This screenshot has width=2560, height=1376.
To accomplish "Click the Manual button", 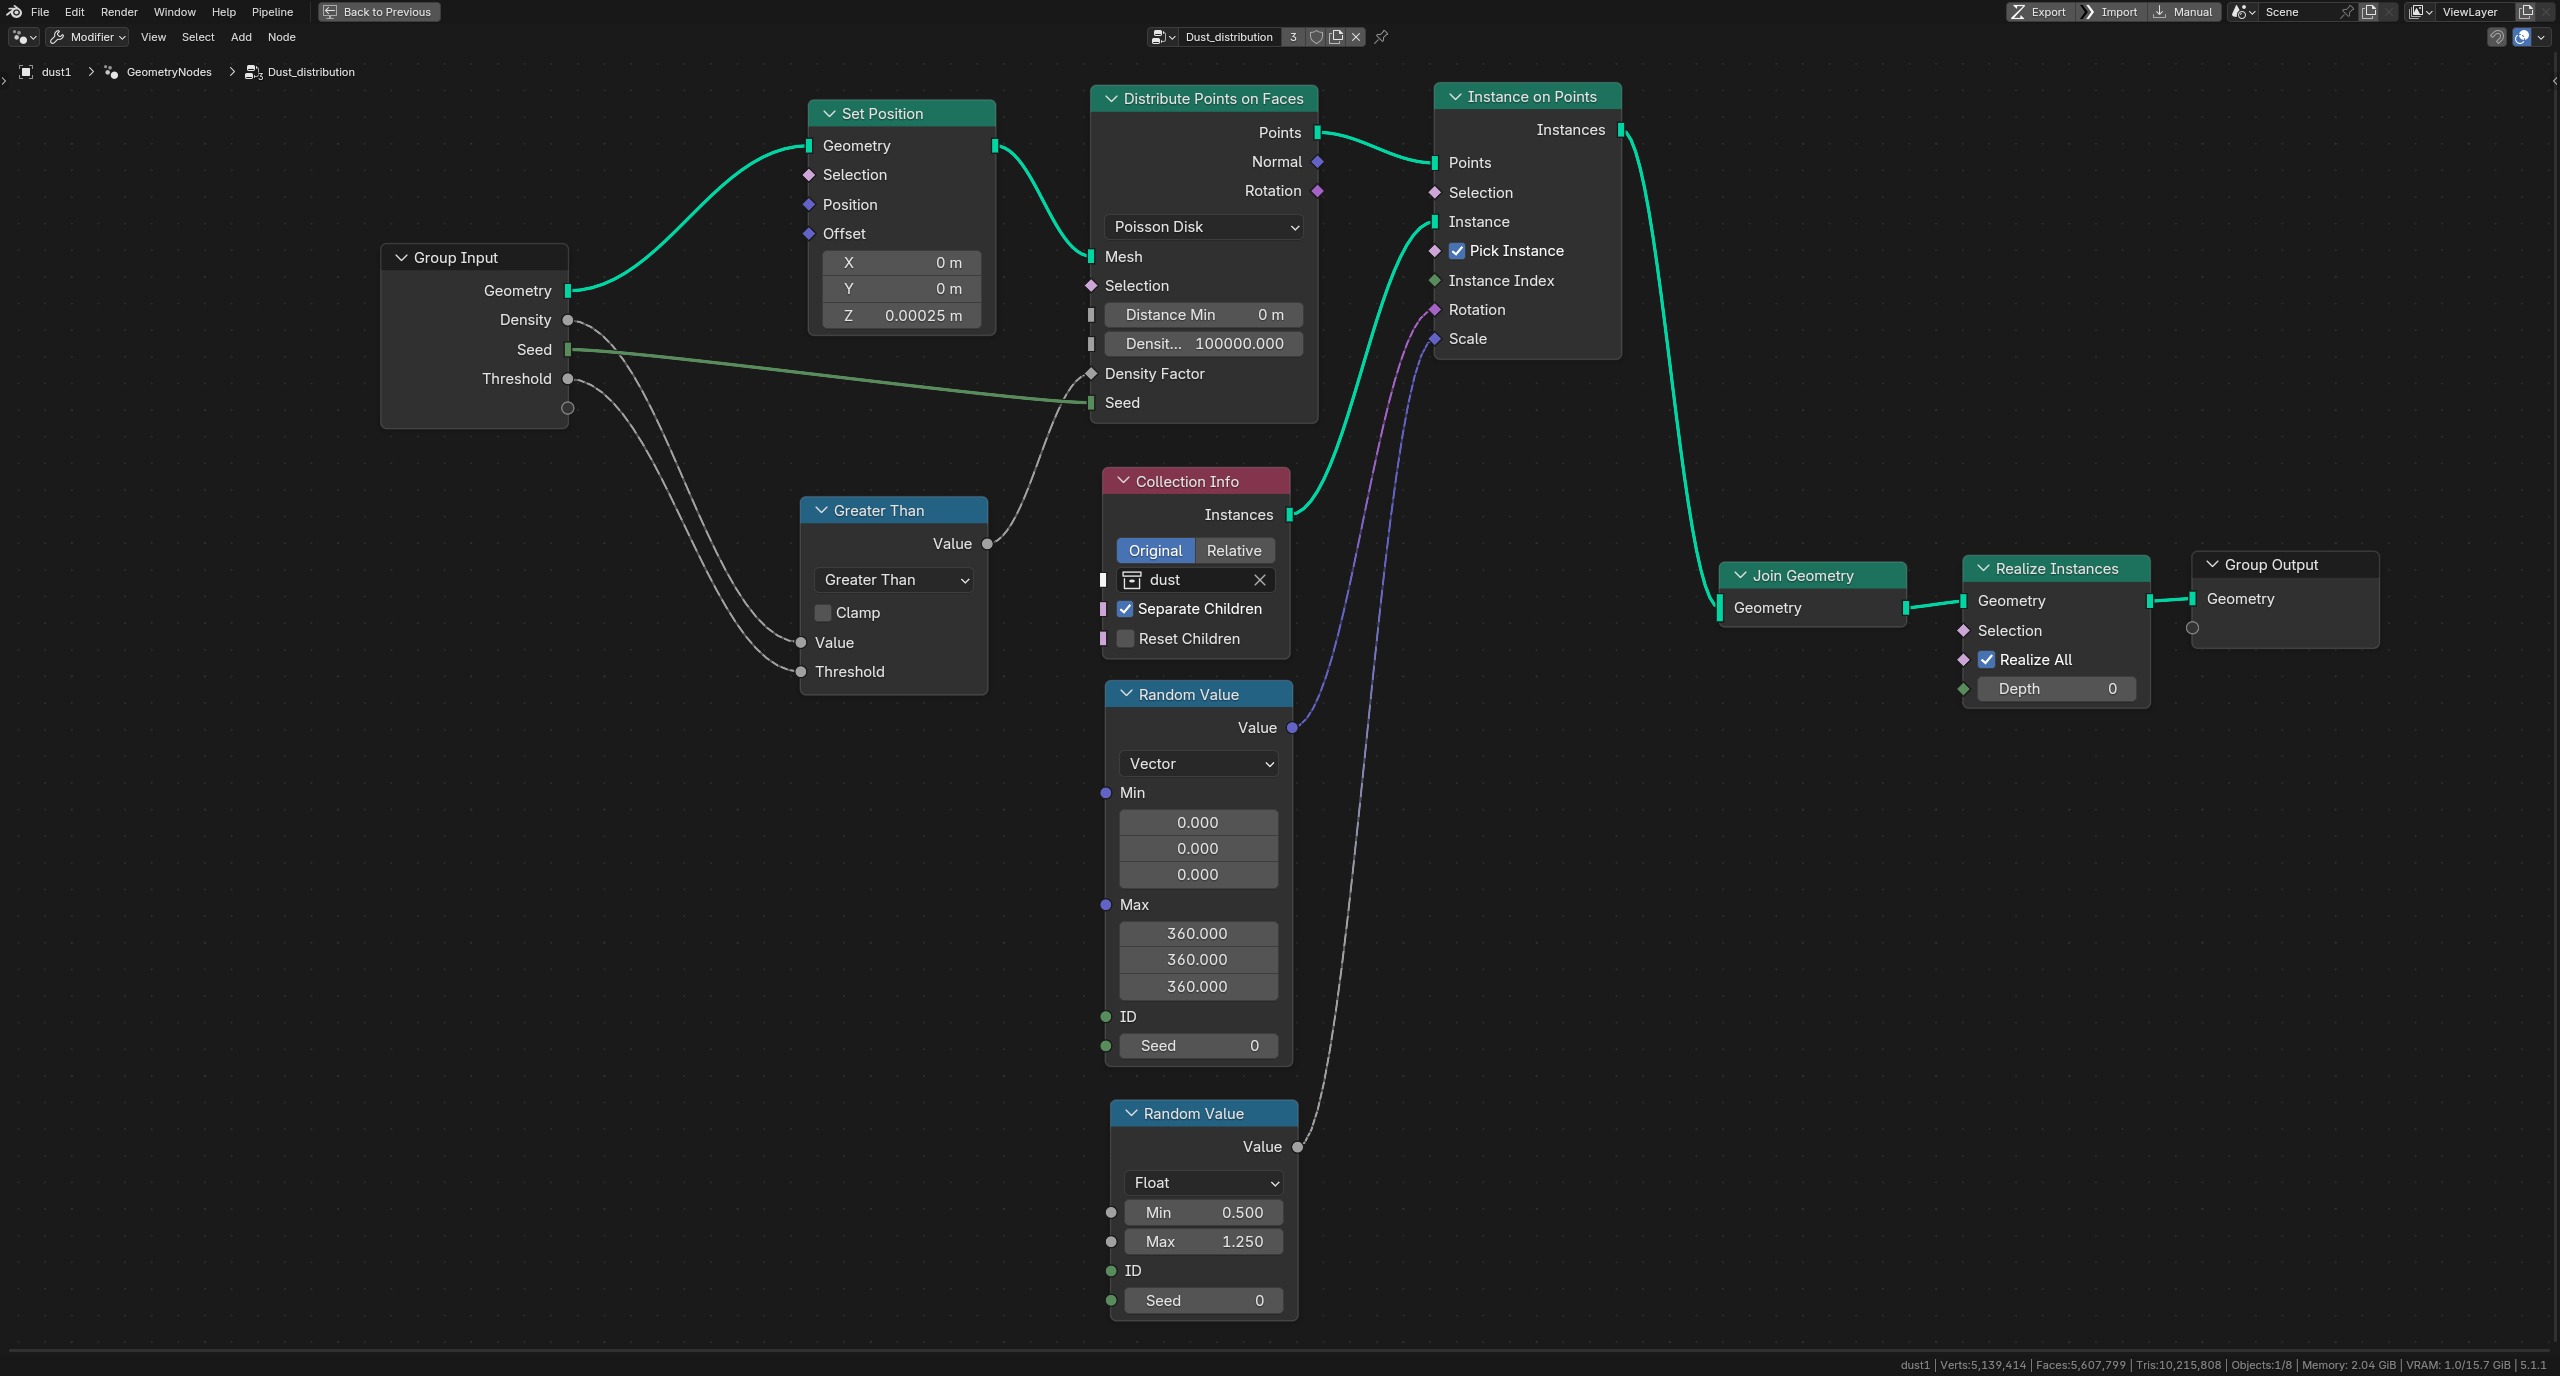I will (x=2183, y=12).
